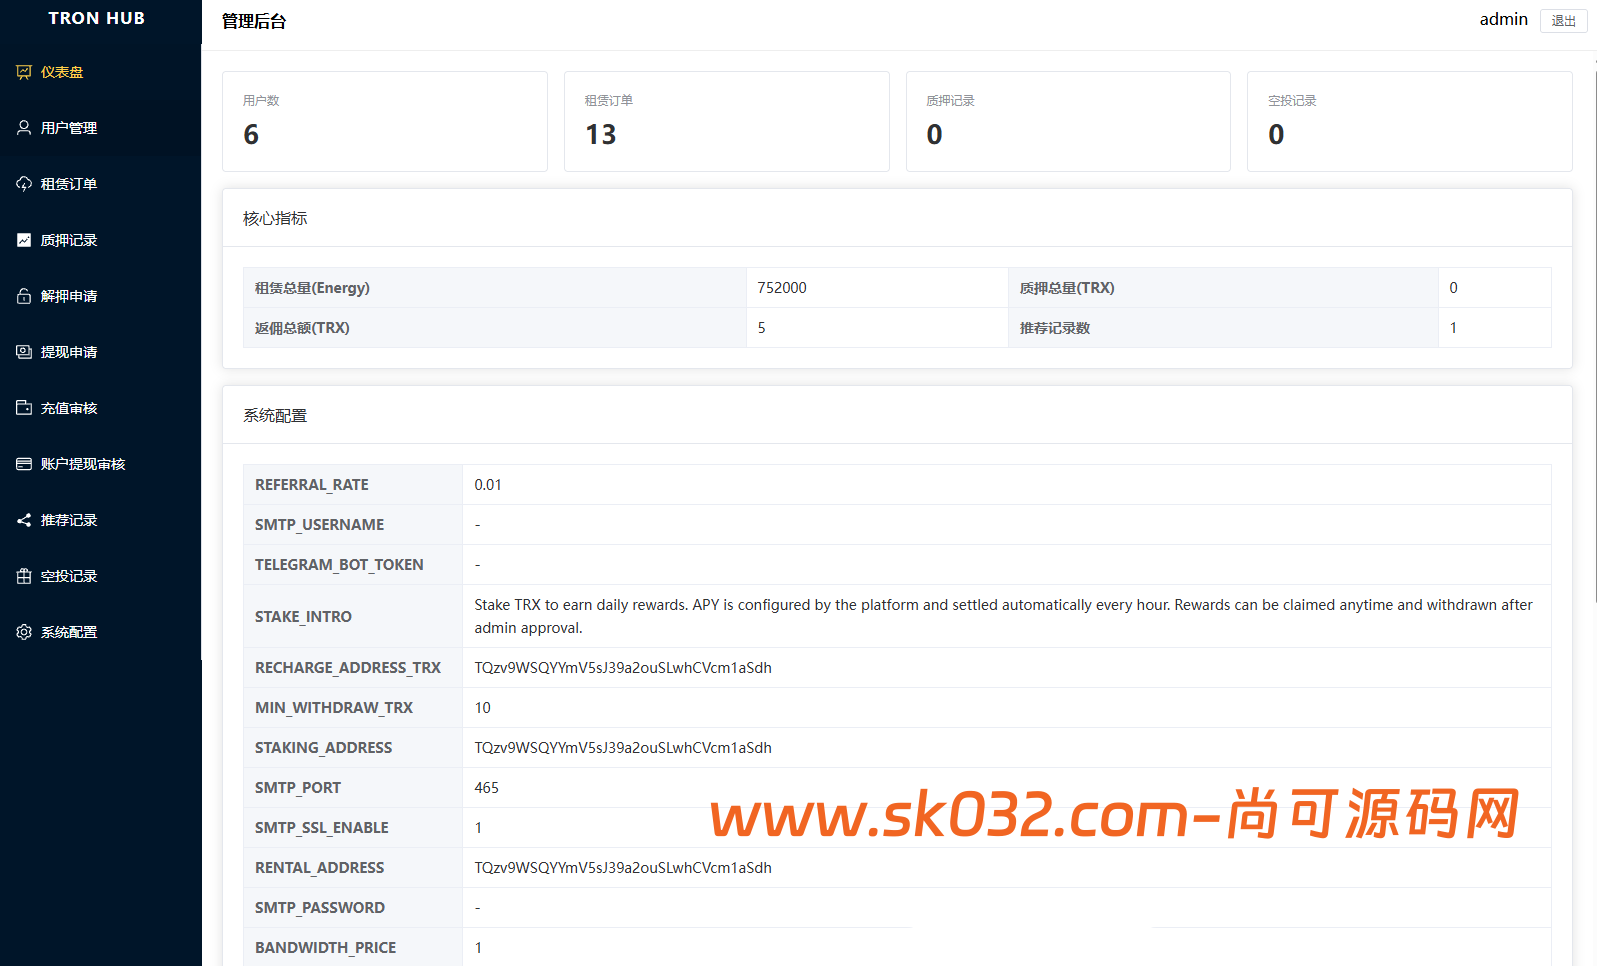Click the share icon beside 推荐记录
1597x966 pixels.
24,520
